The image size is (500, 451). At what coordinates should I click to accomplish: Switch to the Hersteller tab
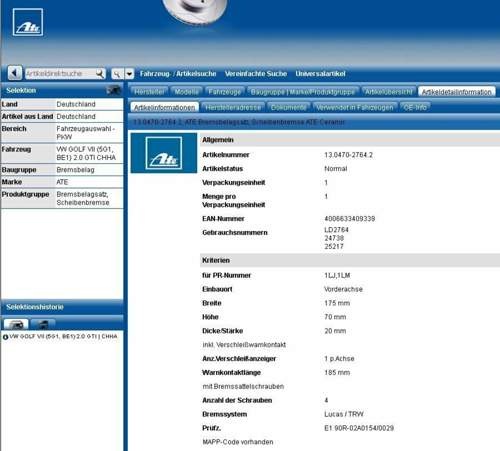point(149,92)
